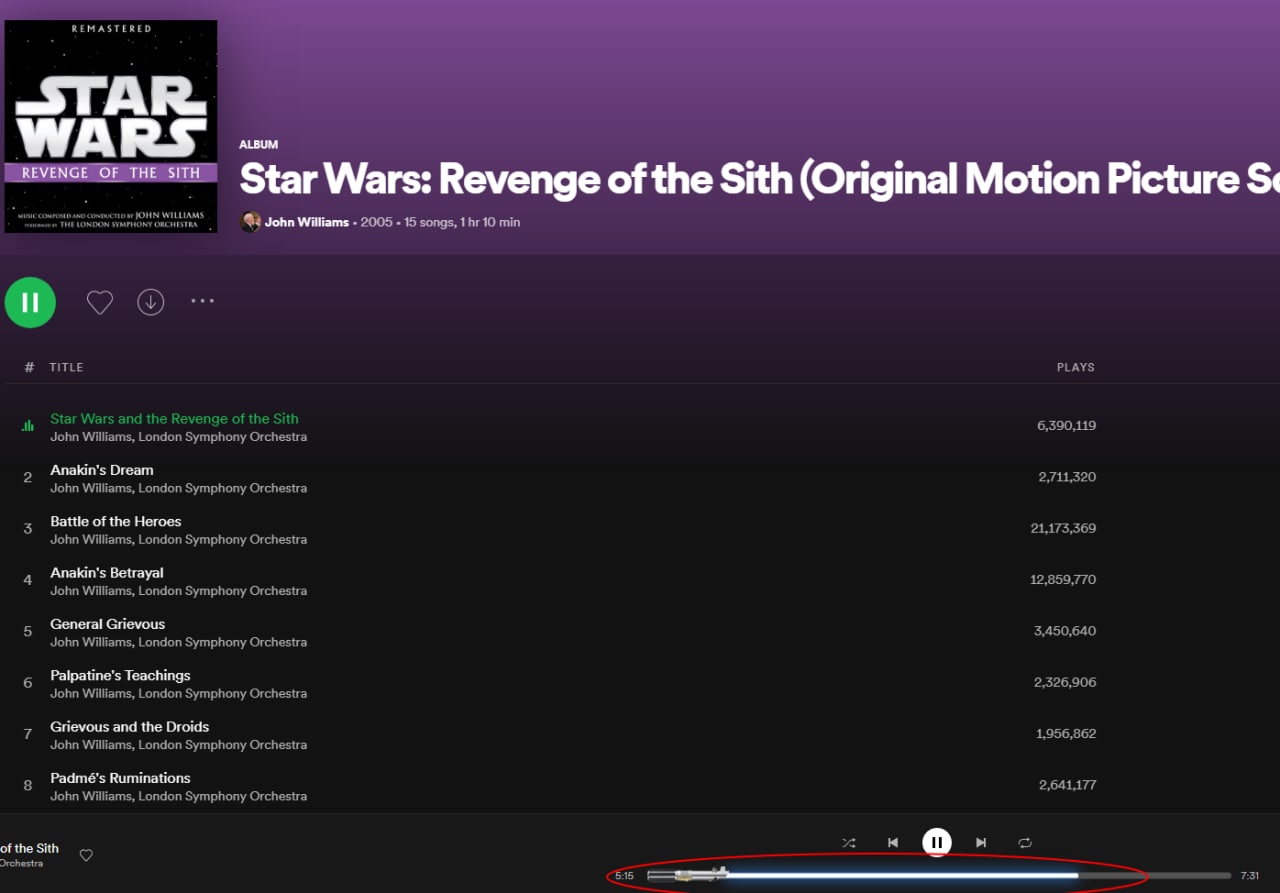
Task: Open the John Williams artist link in the header
Action: [x=307, y=222]
